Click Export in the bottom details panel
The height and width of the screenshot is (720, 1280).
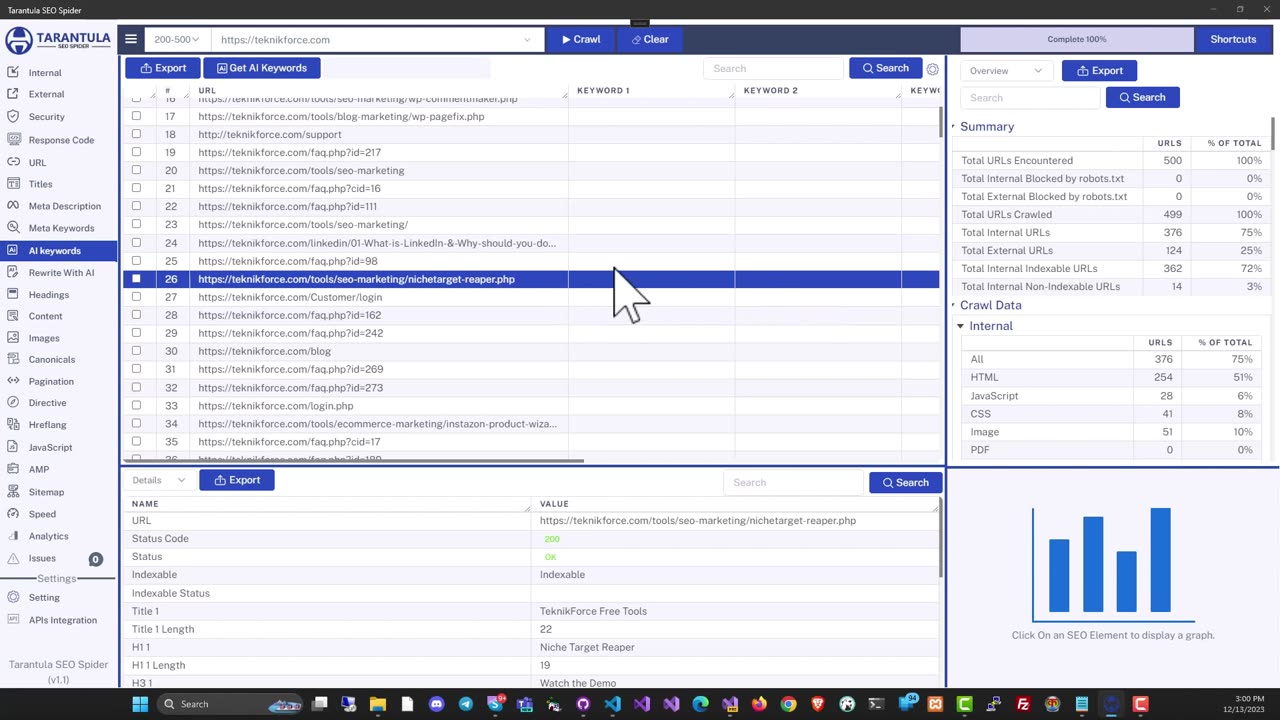(x=237, y=480)
